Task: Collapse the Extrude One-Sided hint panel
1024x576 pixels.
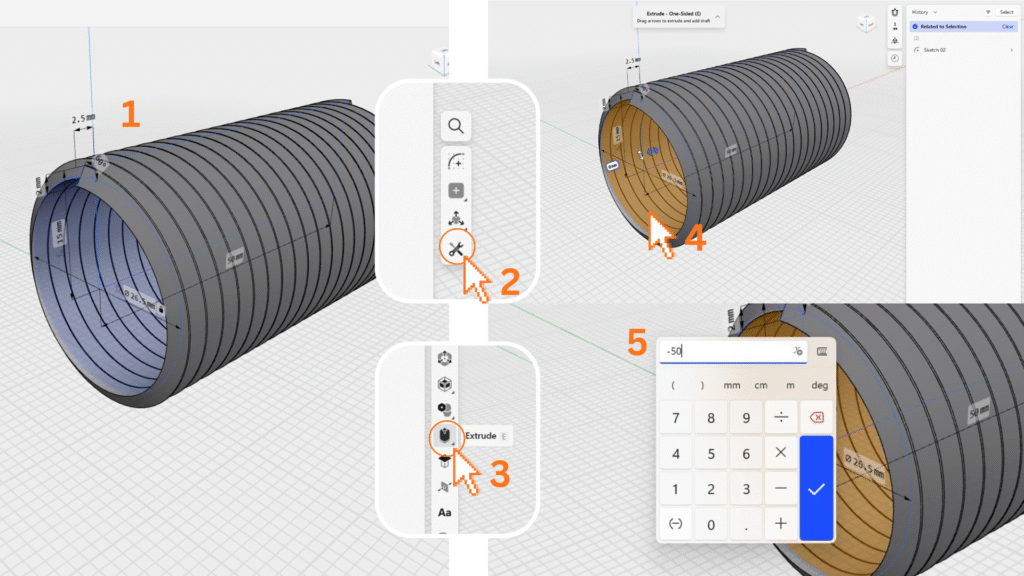Action: click(718, 17)
